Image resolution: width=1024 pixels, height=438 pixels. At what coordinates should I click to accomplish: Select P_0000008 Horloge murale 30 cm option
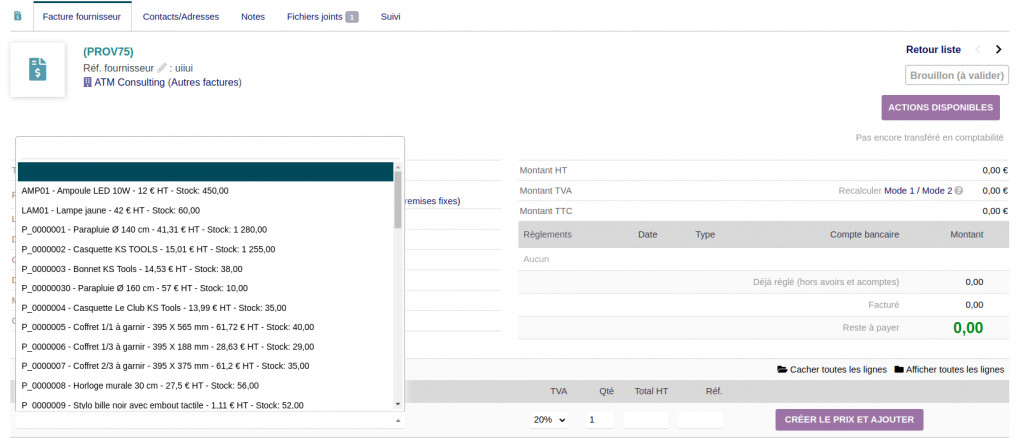(205, 385)
